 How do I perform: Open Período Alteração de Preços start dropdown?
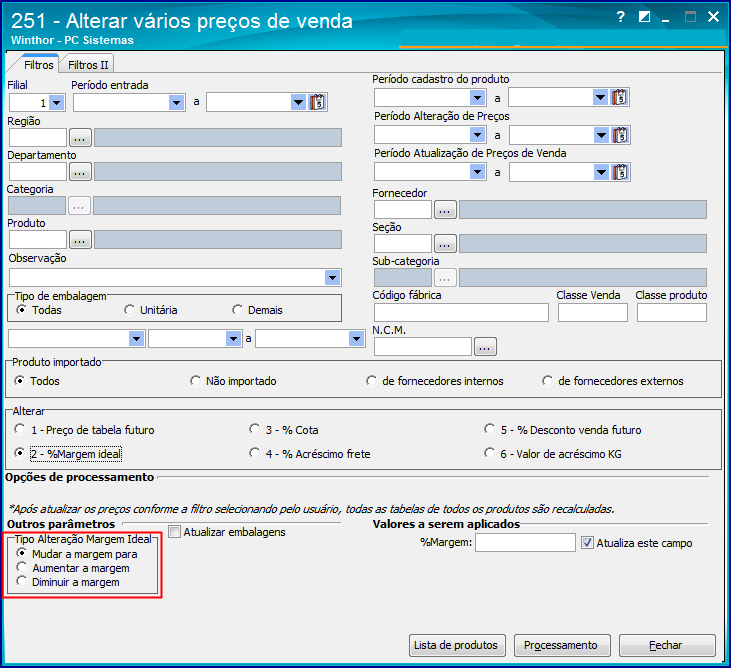pos(477,135)
